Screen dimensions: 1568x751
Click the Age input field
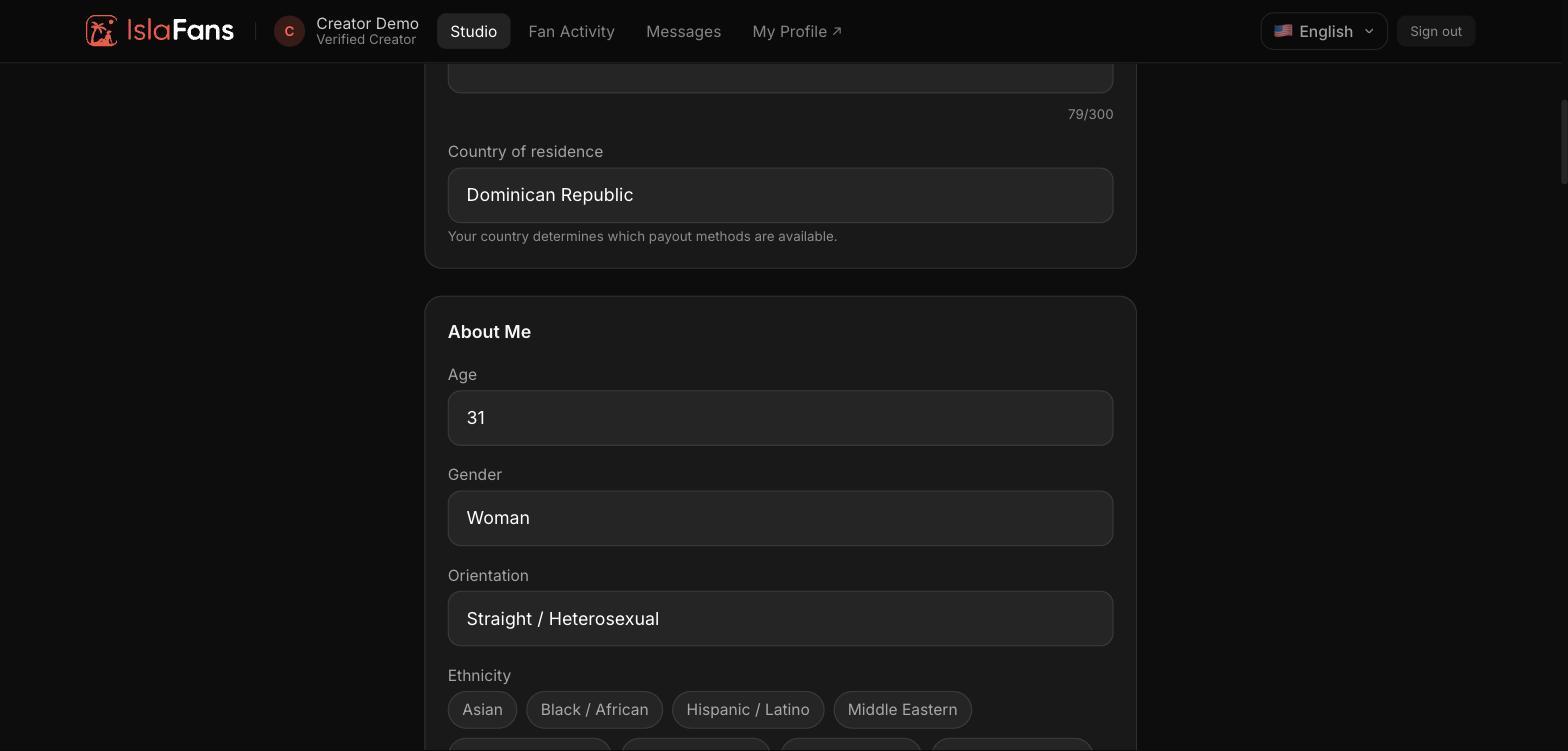click(x=780, y=418)
